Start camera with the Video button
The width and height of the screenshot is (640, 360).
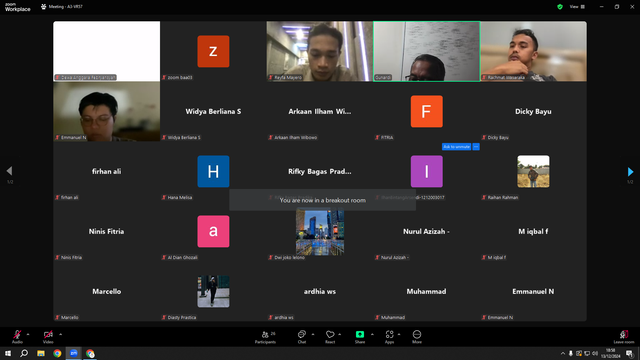[x=48, y=336]
